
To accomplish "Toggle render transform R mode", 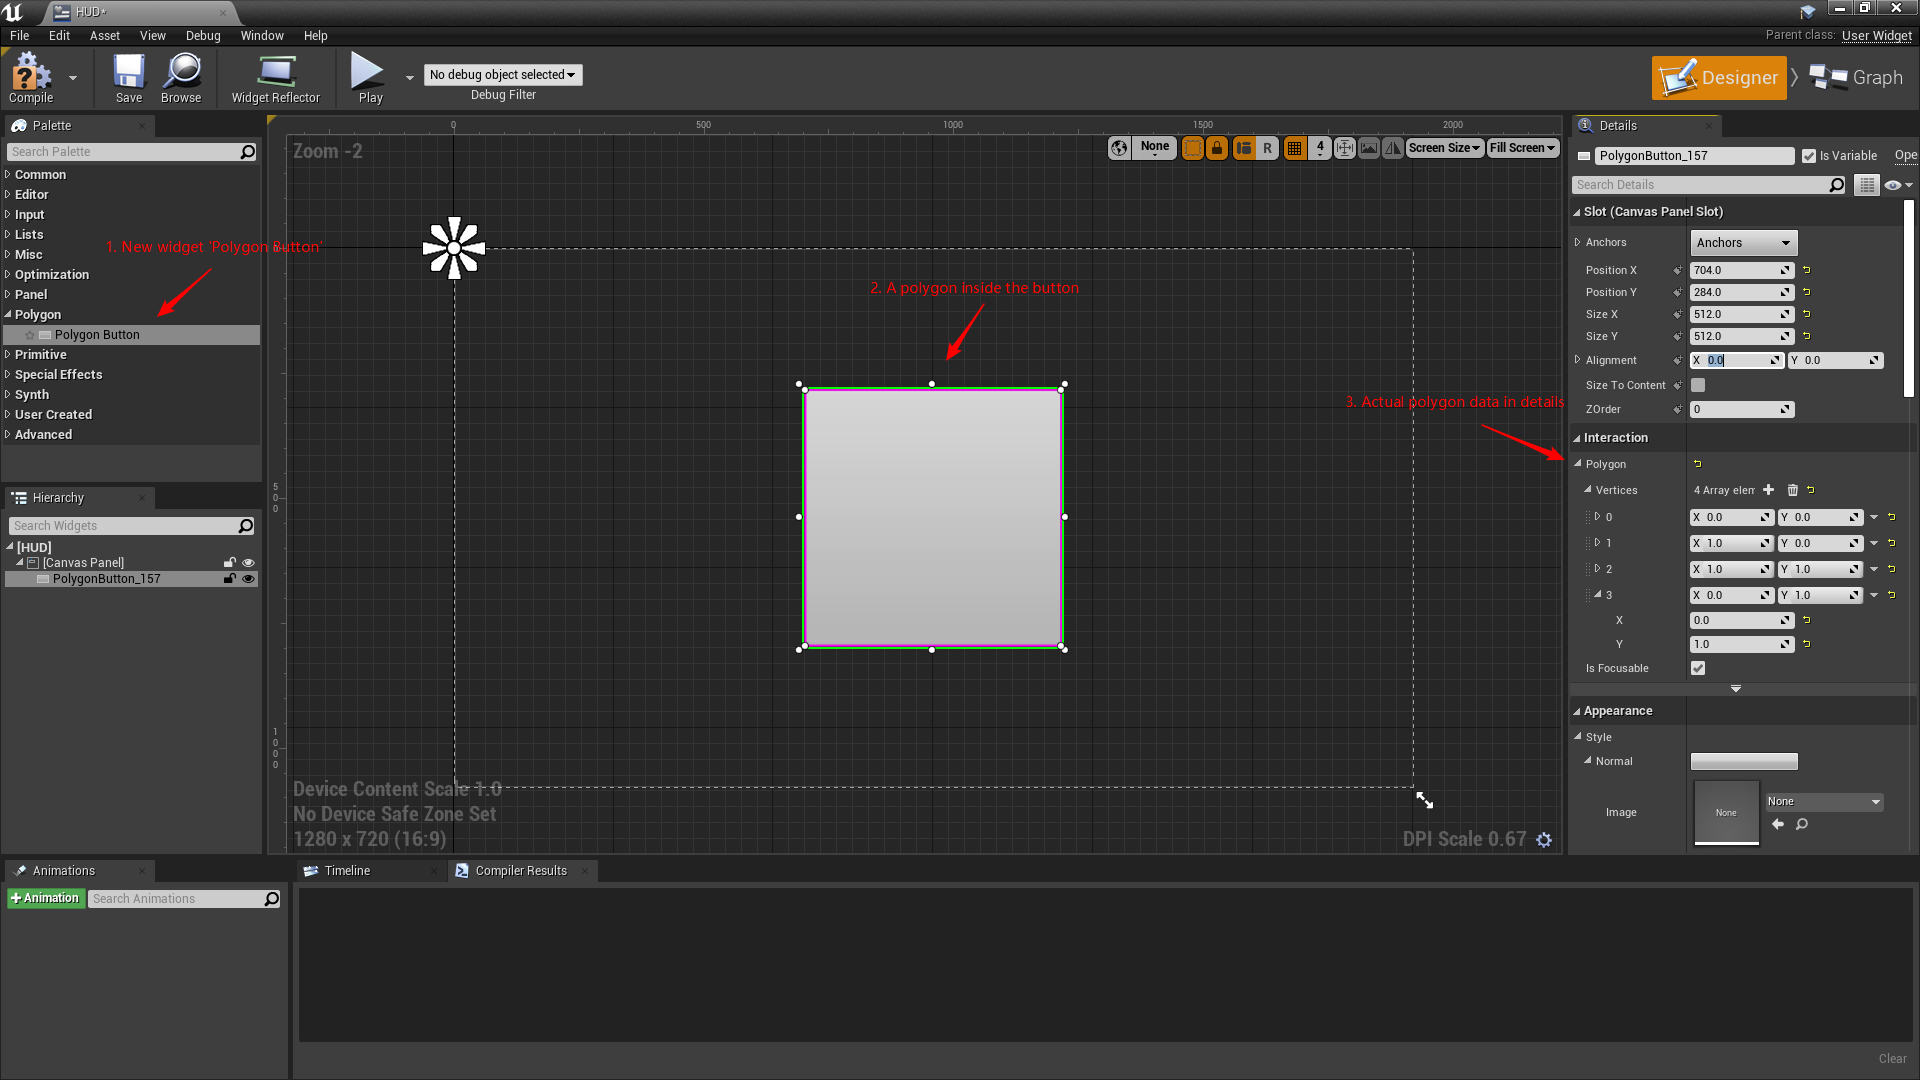I will coord(1267,148).
